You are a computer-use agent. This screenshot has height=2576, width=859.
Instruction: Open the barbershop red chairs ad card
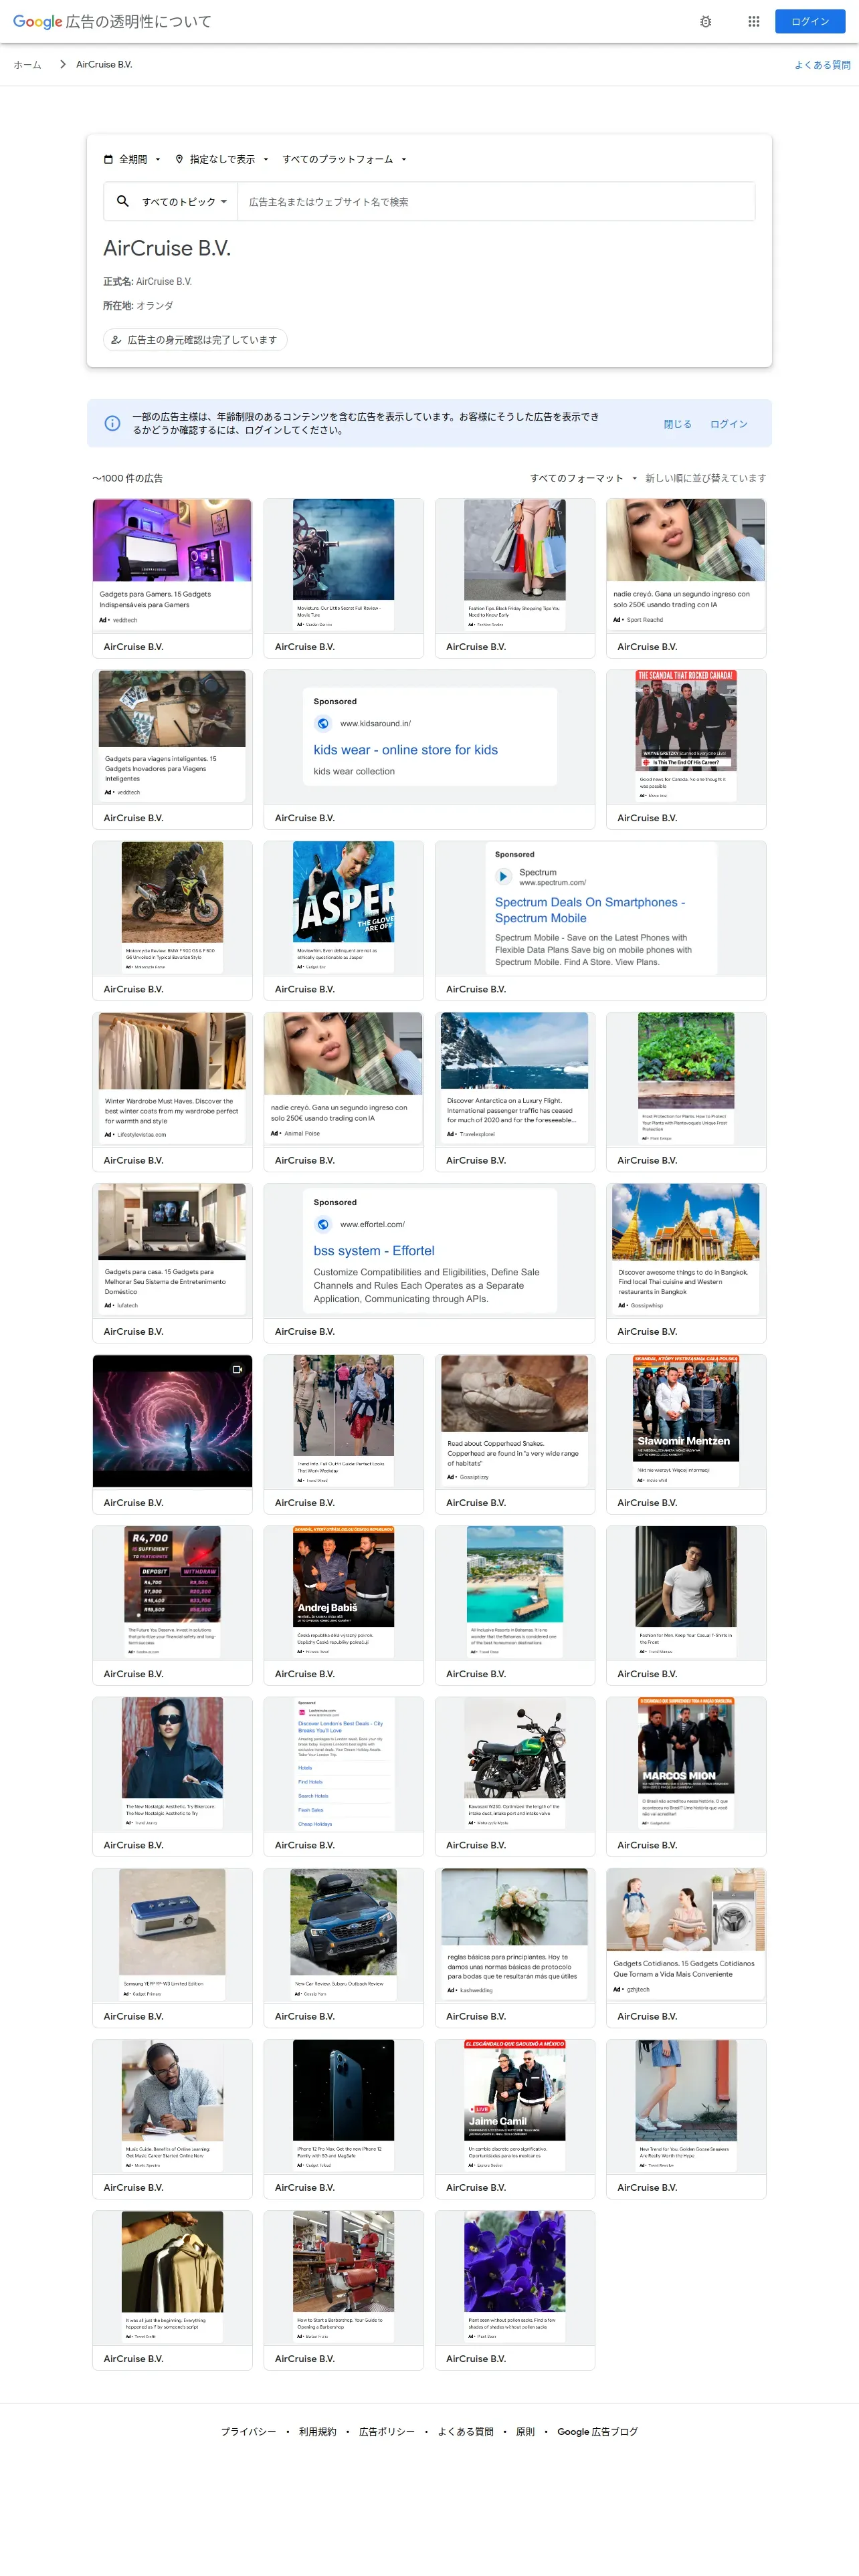[343, 2290]
